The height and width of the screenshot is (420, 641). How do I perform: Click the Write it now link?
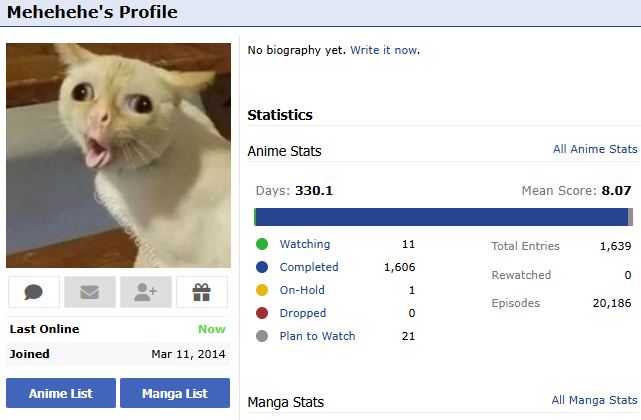tap(384, 50)
